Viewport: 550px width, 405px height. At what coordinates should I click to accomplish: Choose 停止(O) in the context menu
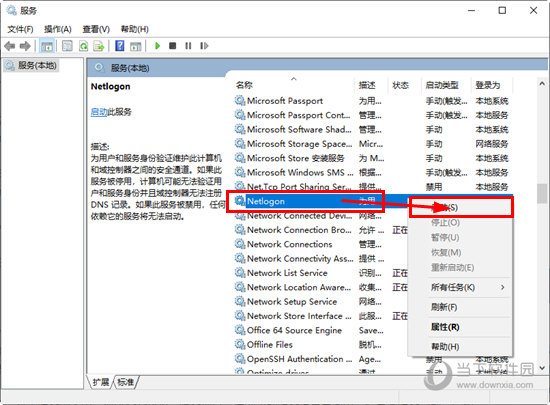(445, 223)
